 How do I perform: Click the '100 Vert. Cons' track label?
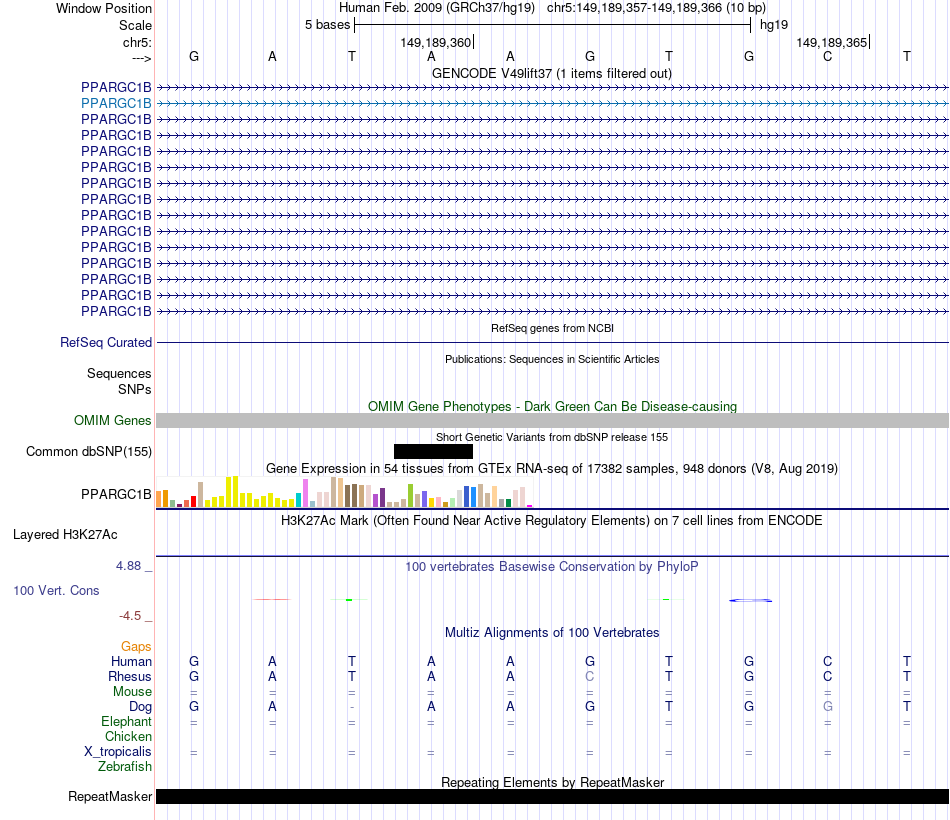56,590
